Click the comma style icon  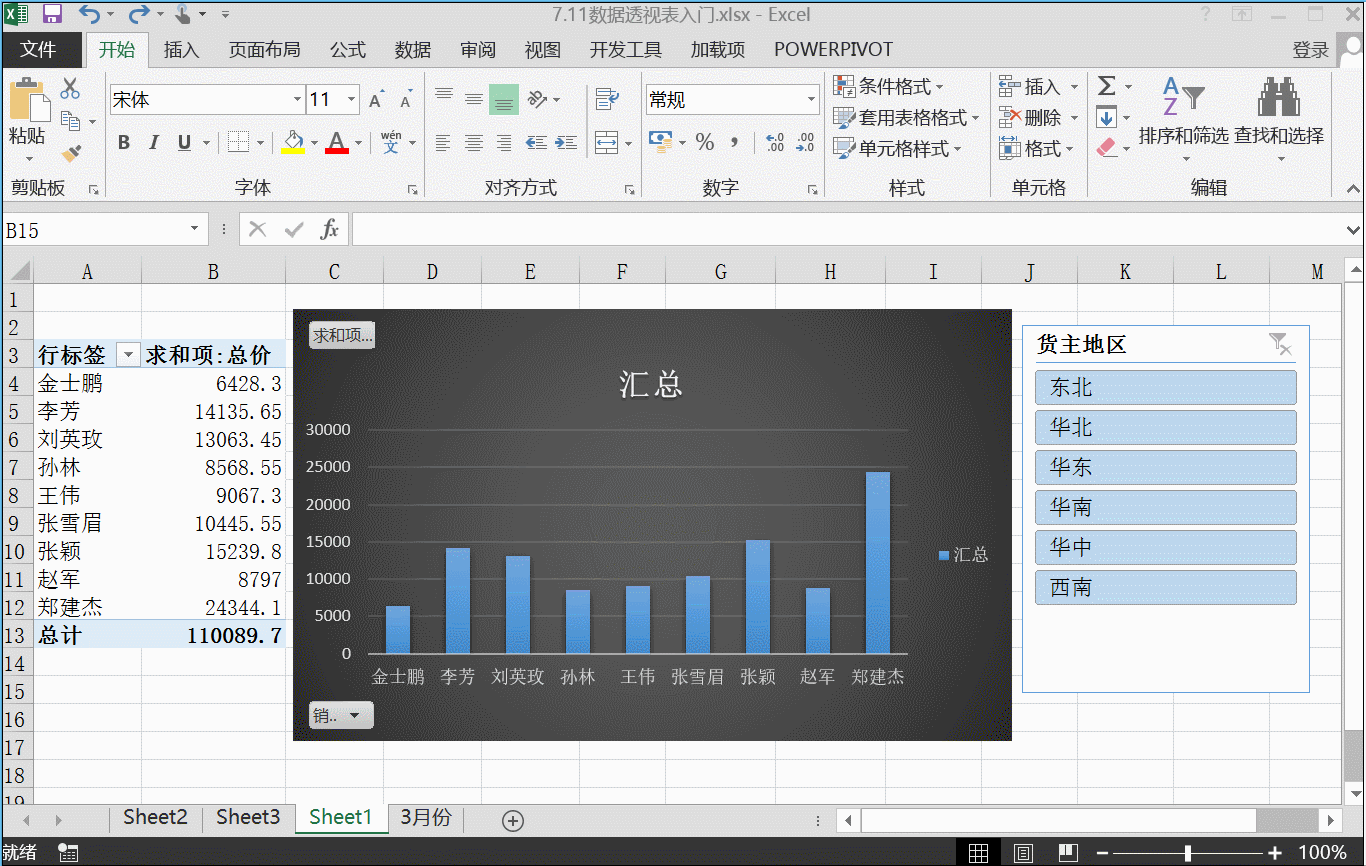735,143
